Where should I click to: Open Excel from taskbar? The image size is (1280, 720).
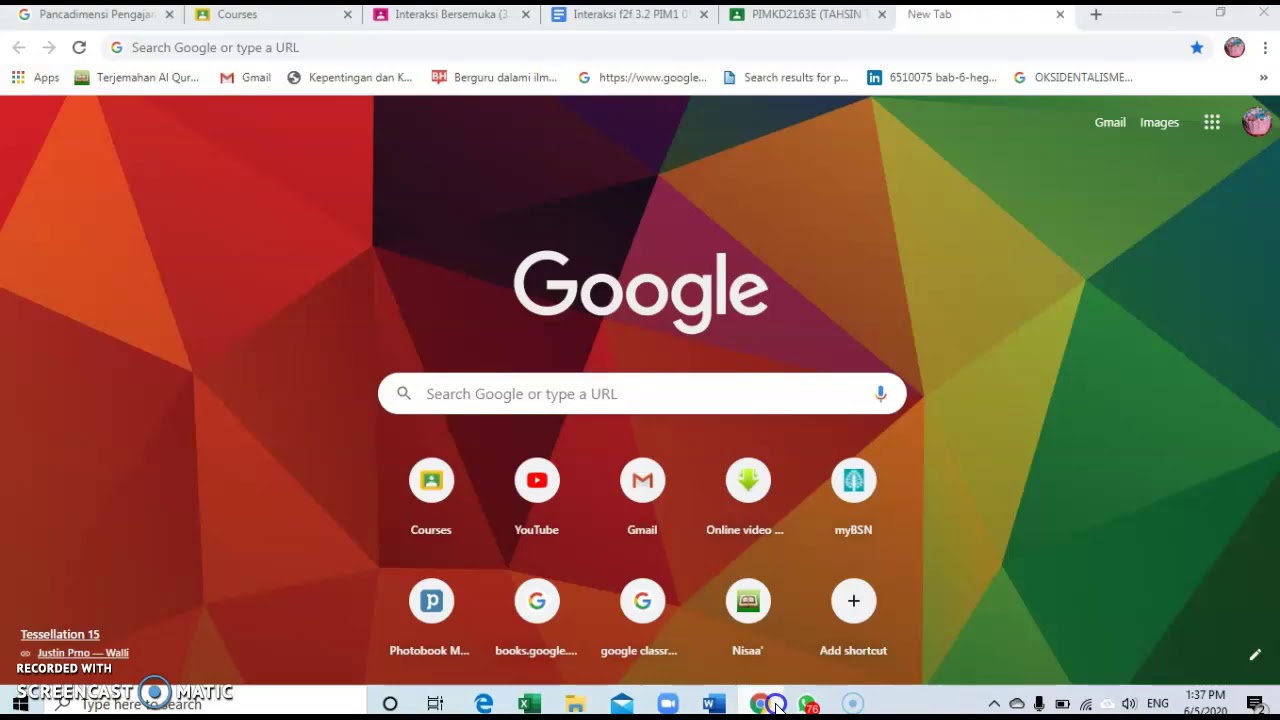click(529, 704)
